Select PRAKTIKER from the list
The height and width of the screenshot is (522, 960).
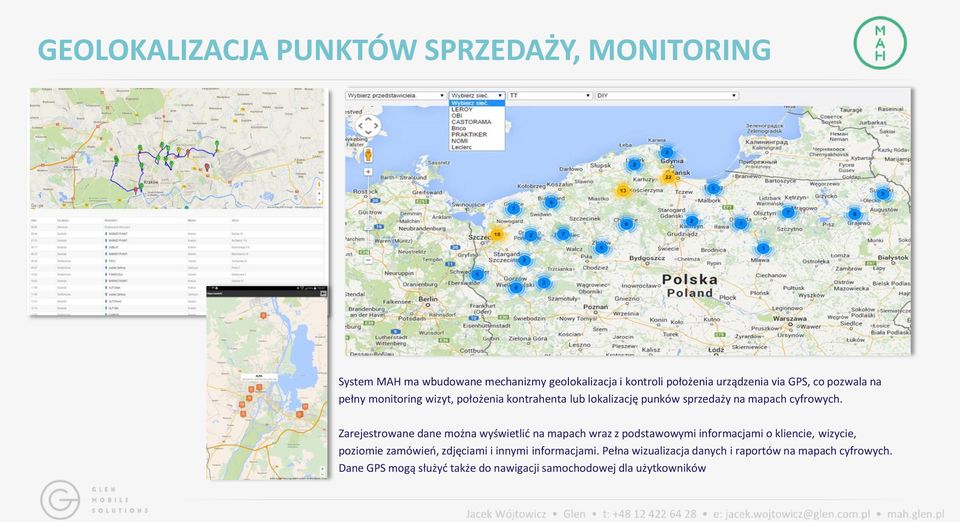477,134
